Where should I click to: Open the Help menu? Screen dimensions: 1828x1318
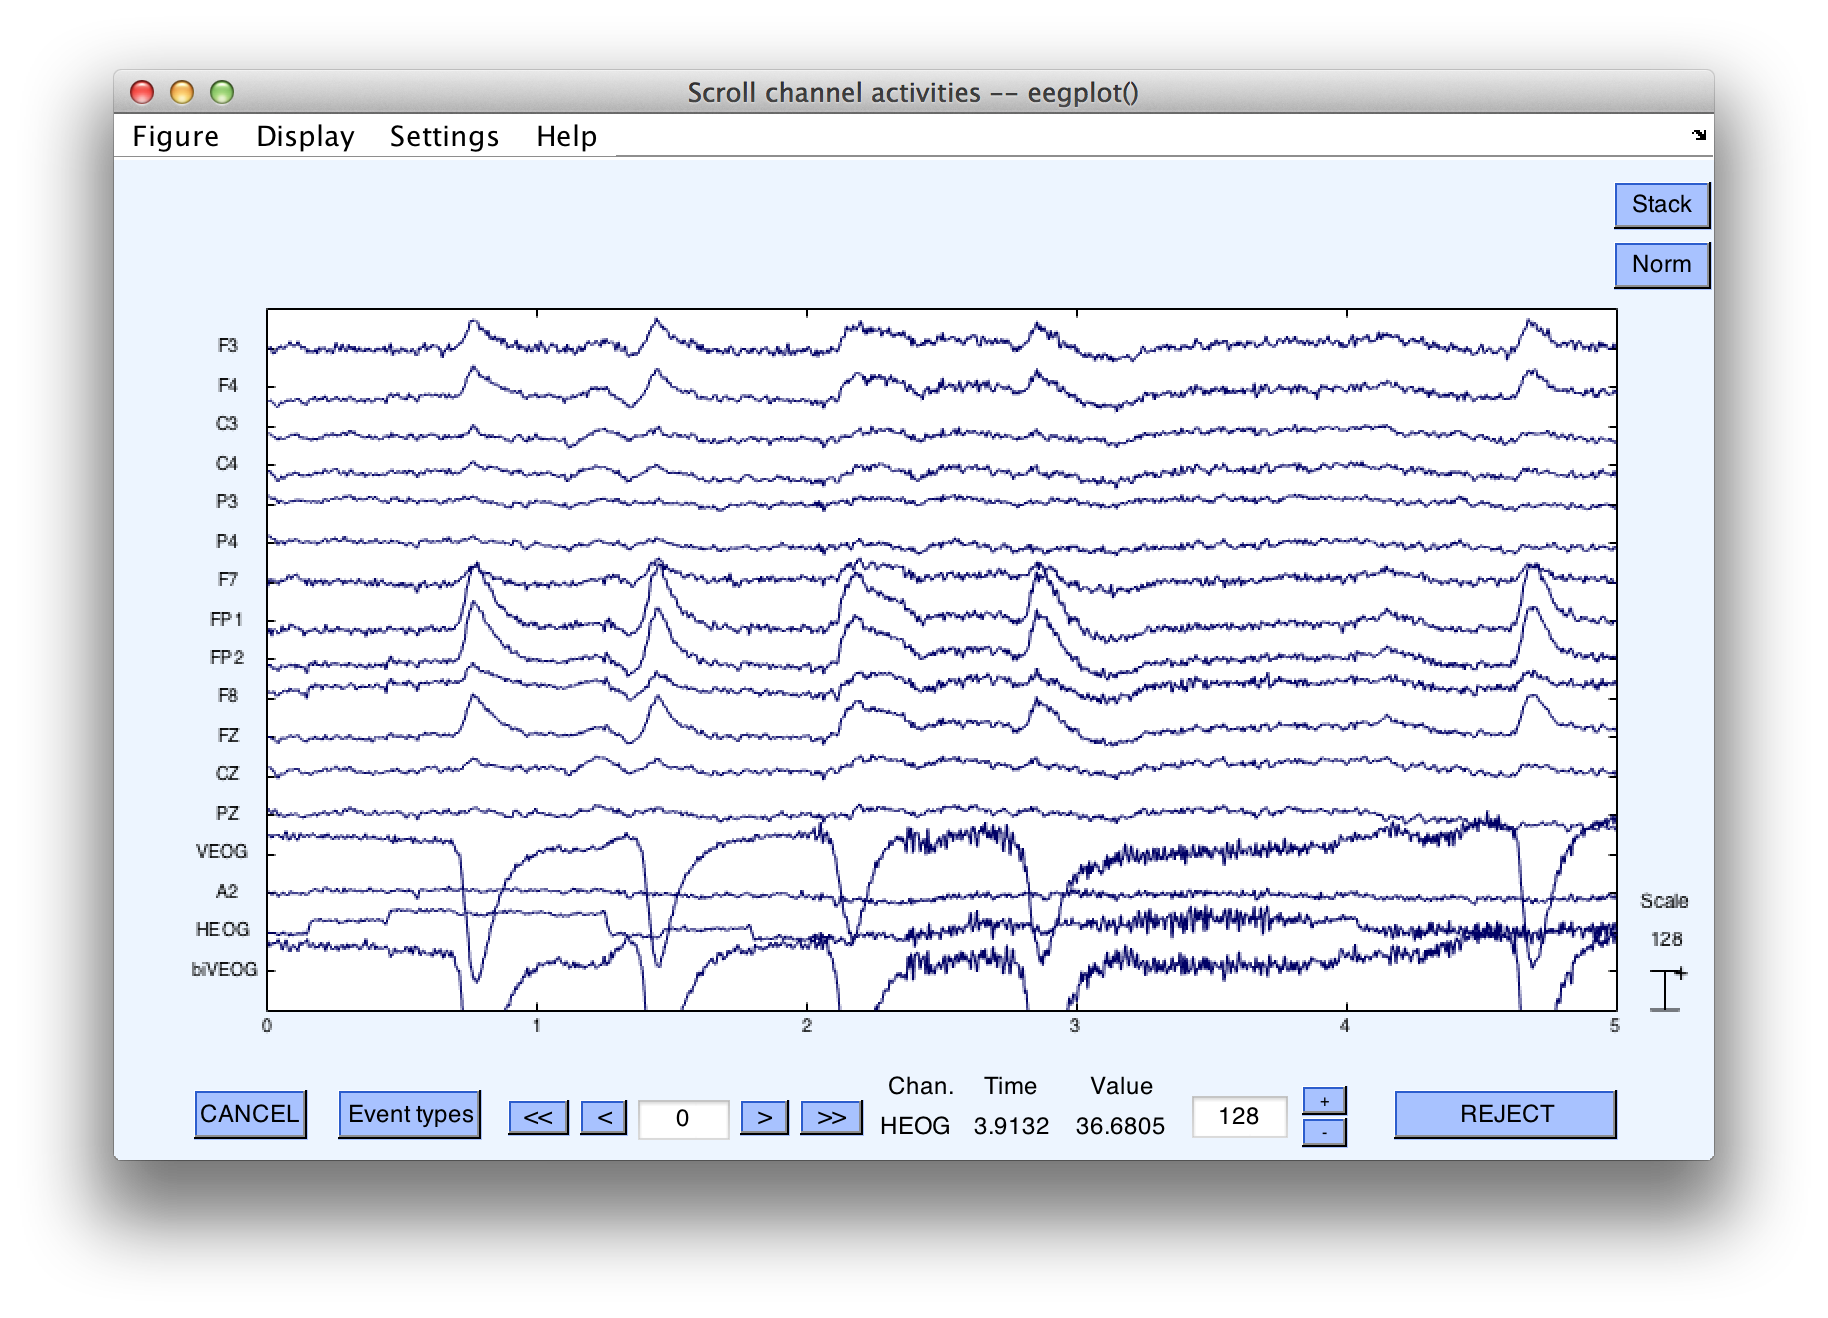coord(566,136)
